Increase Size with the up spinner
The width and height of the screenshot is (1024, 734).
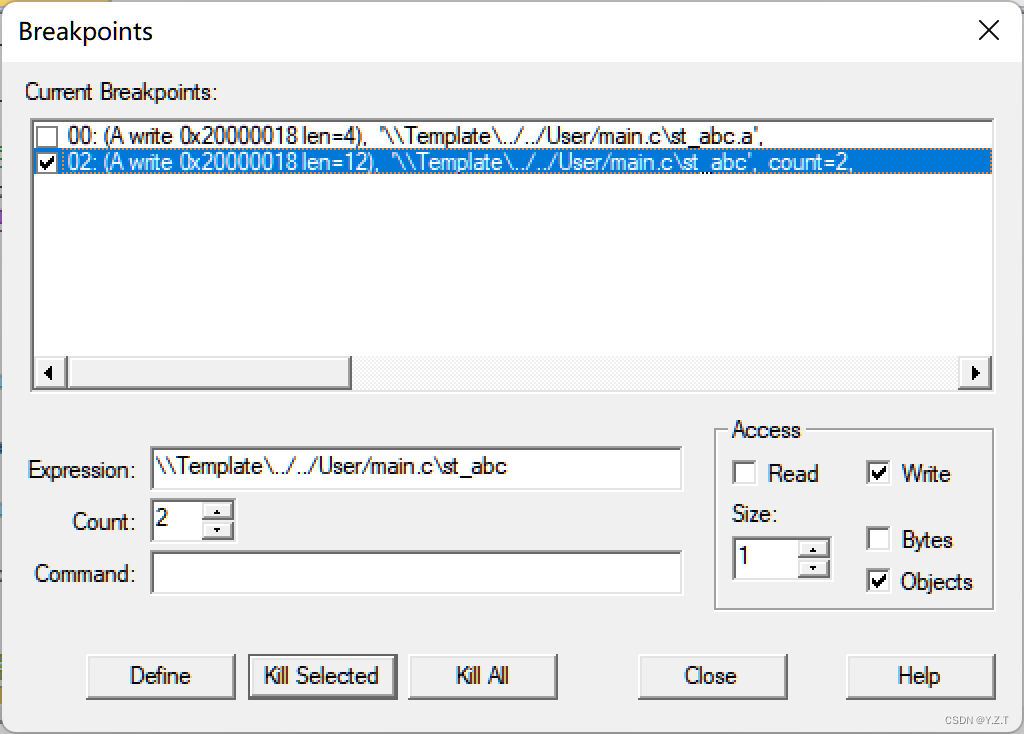[x=814, y=549]
